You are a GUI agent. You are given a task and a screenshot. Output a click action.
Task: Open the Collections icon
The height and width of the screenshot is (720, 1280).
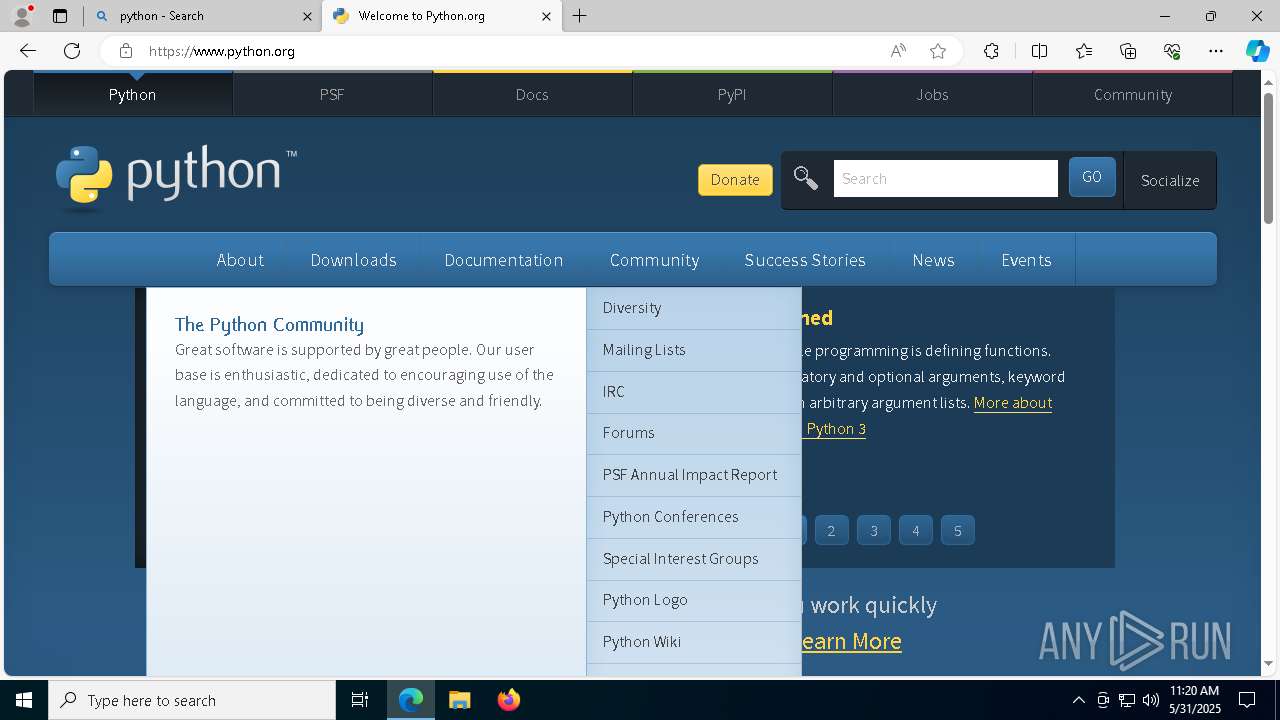click(x=1128, y=51)
